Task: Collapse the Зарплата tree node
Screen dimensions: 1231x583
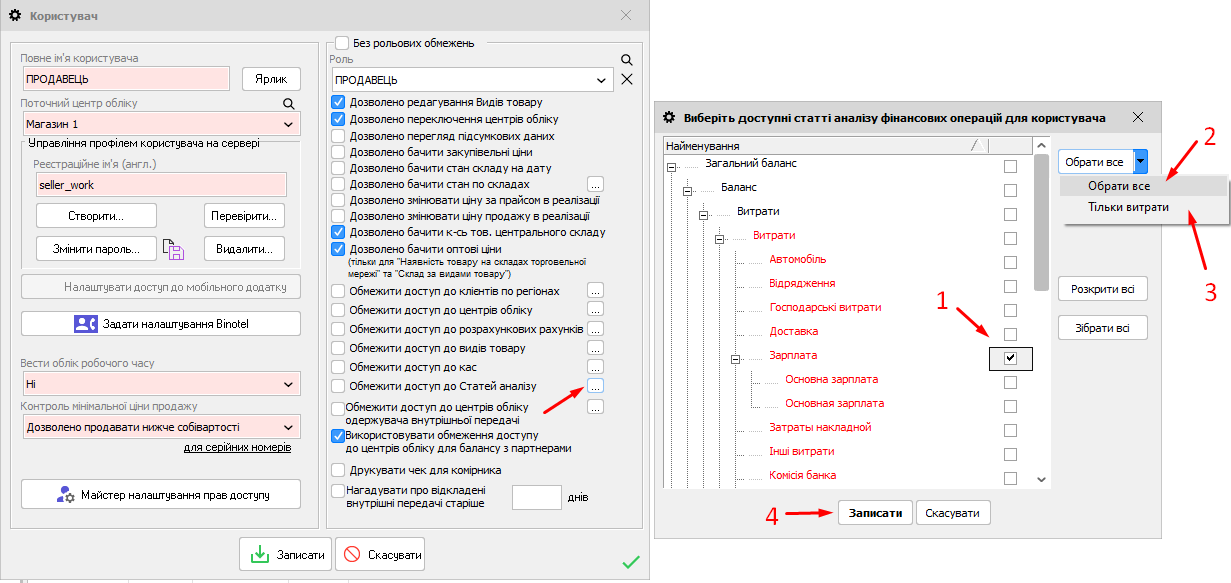Action: (734, 357)
